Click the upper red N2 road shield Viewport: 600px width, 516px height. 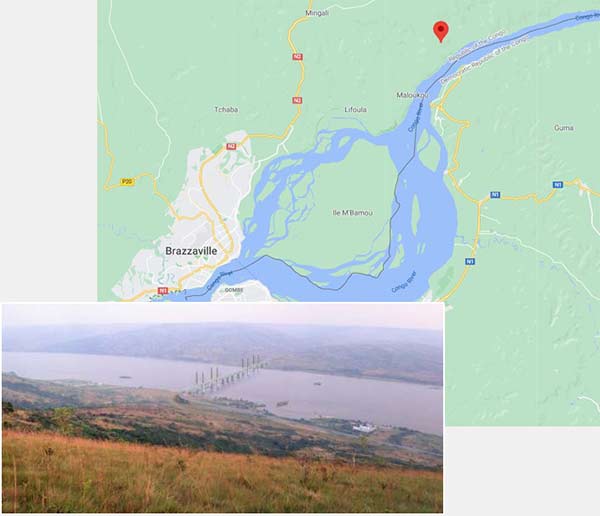(x=297, y=57)
